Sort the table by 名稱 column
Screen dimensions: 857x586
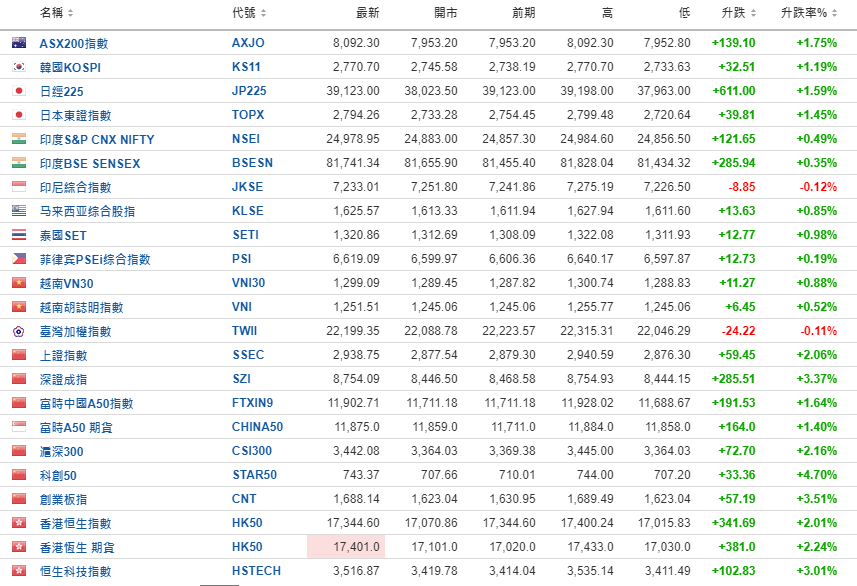pyautogui.click(x=56, y=13)
